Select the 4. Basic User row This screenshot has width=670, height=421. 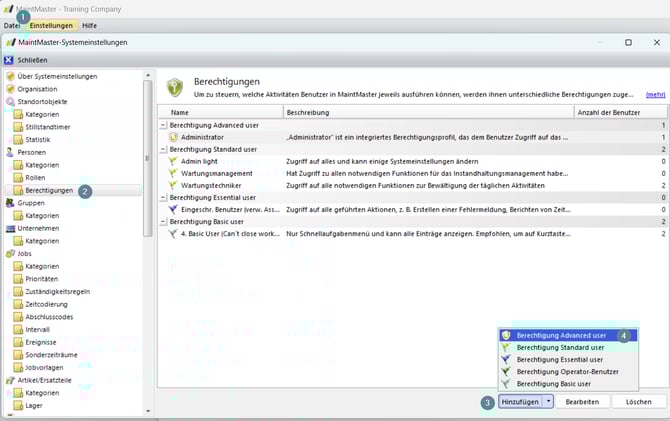click(x=412, y=234)
